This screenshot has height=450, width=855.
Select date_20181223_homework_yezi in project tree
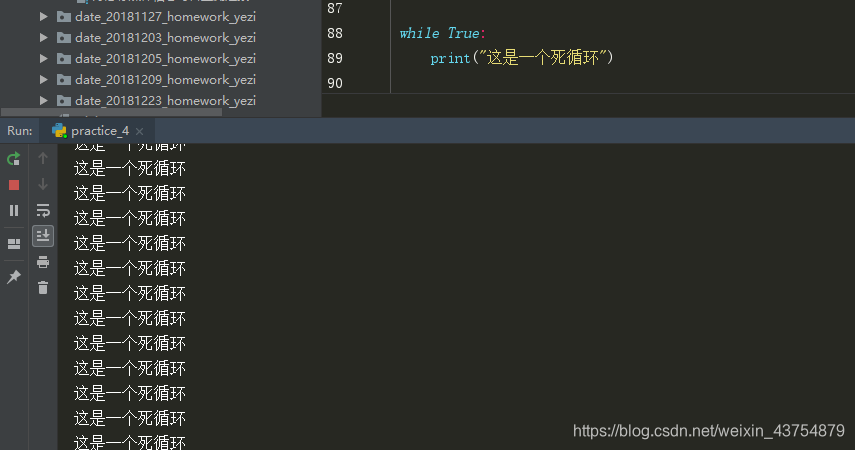click(165, 100)
